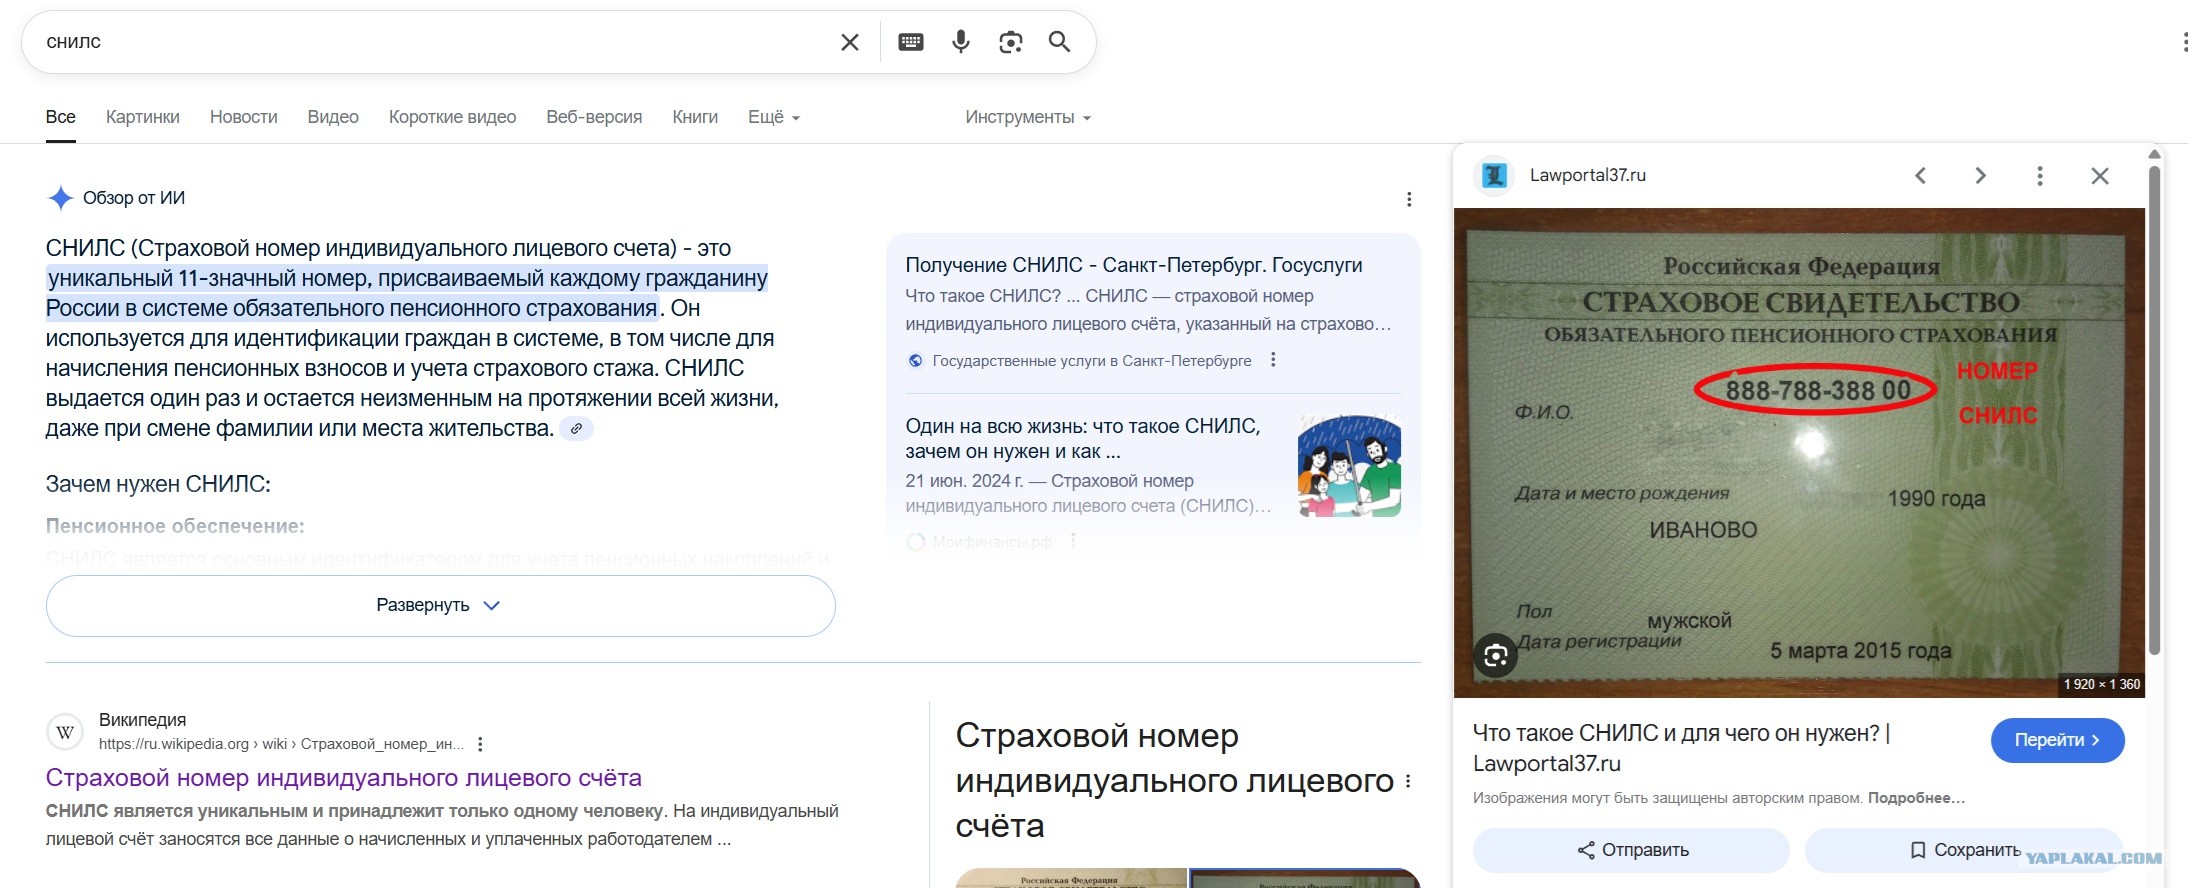Open Что такое СНИЛС Lawportal37.ru title link
The image size is (2188, 888).
click(x=1681, y=748)
